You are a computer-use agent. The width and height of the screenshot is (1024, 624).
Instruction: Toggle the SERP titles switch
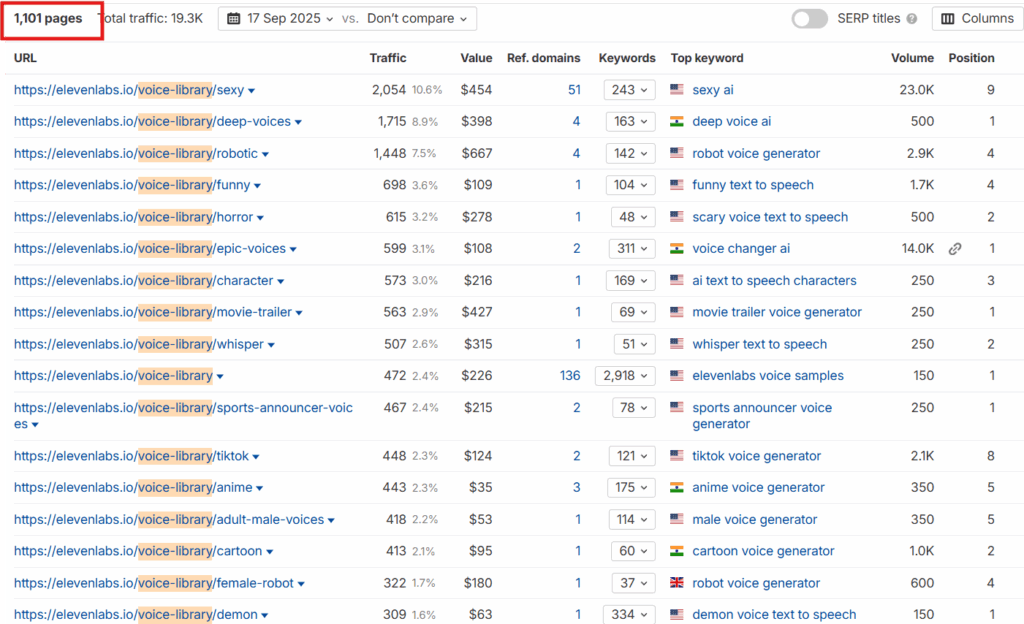[809, 18]
